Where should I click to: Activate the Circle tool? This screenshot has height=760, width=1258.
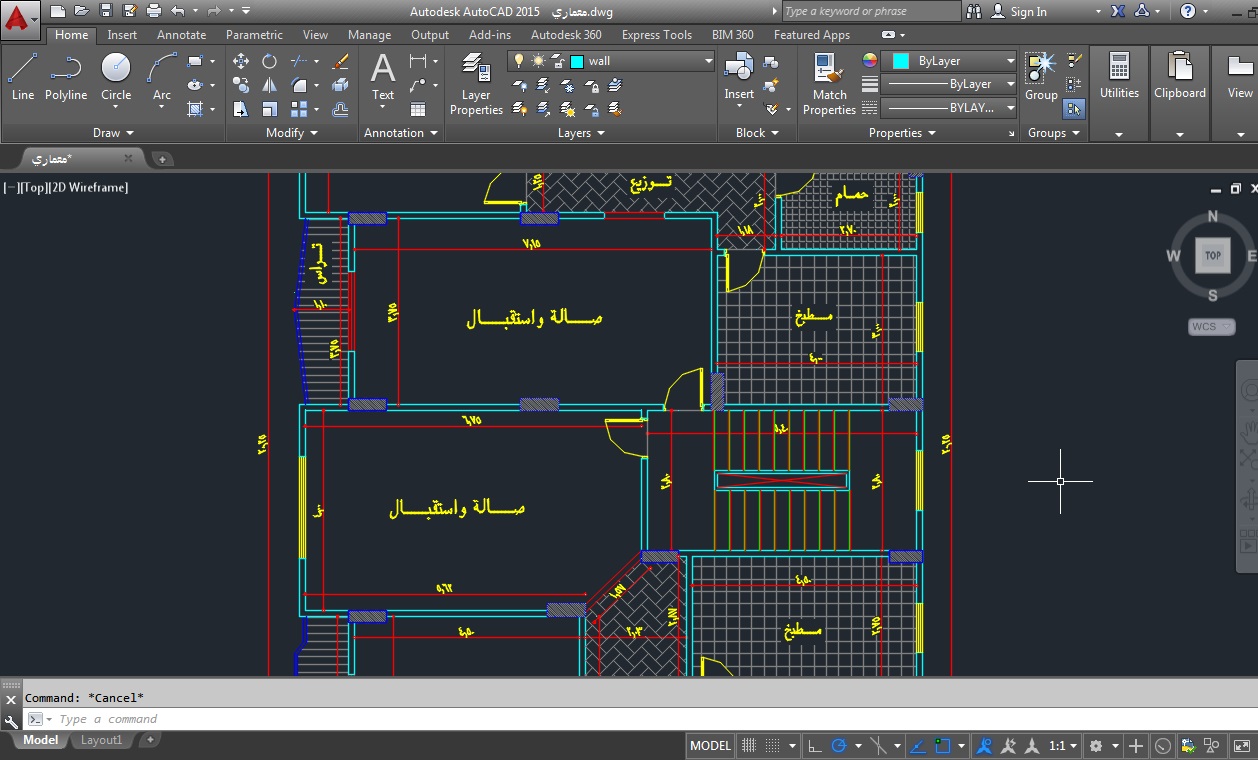(116, 77)
